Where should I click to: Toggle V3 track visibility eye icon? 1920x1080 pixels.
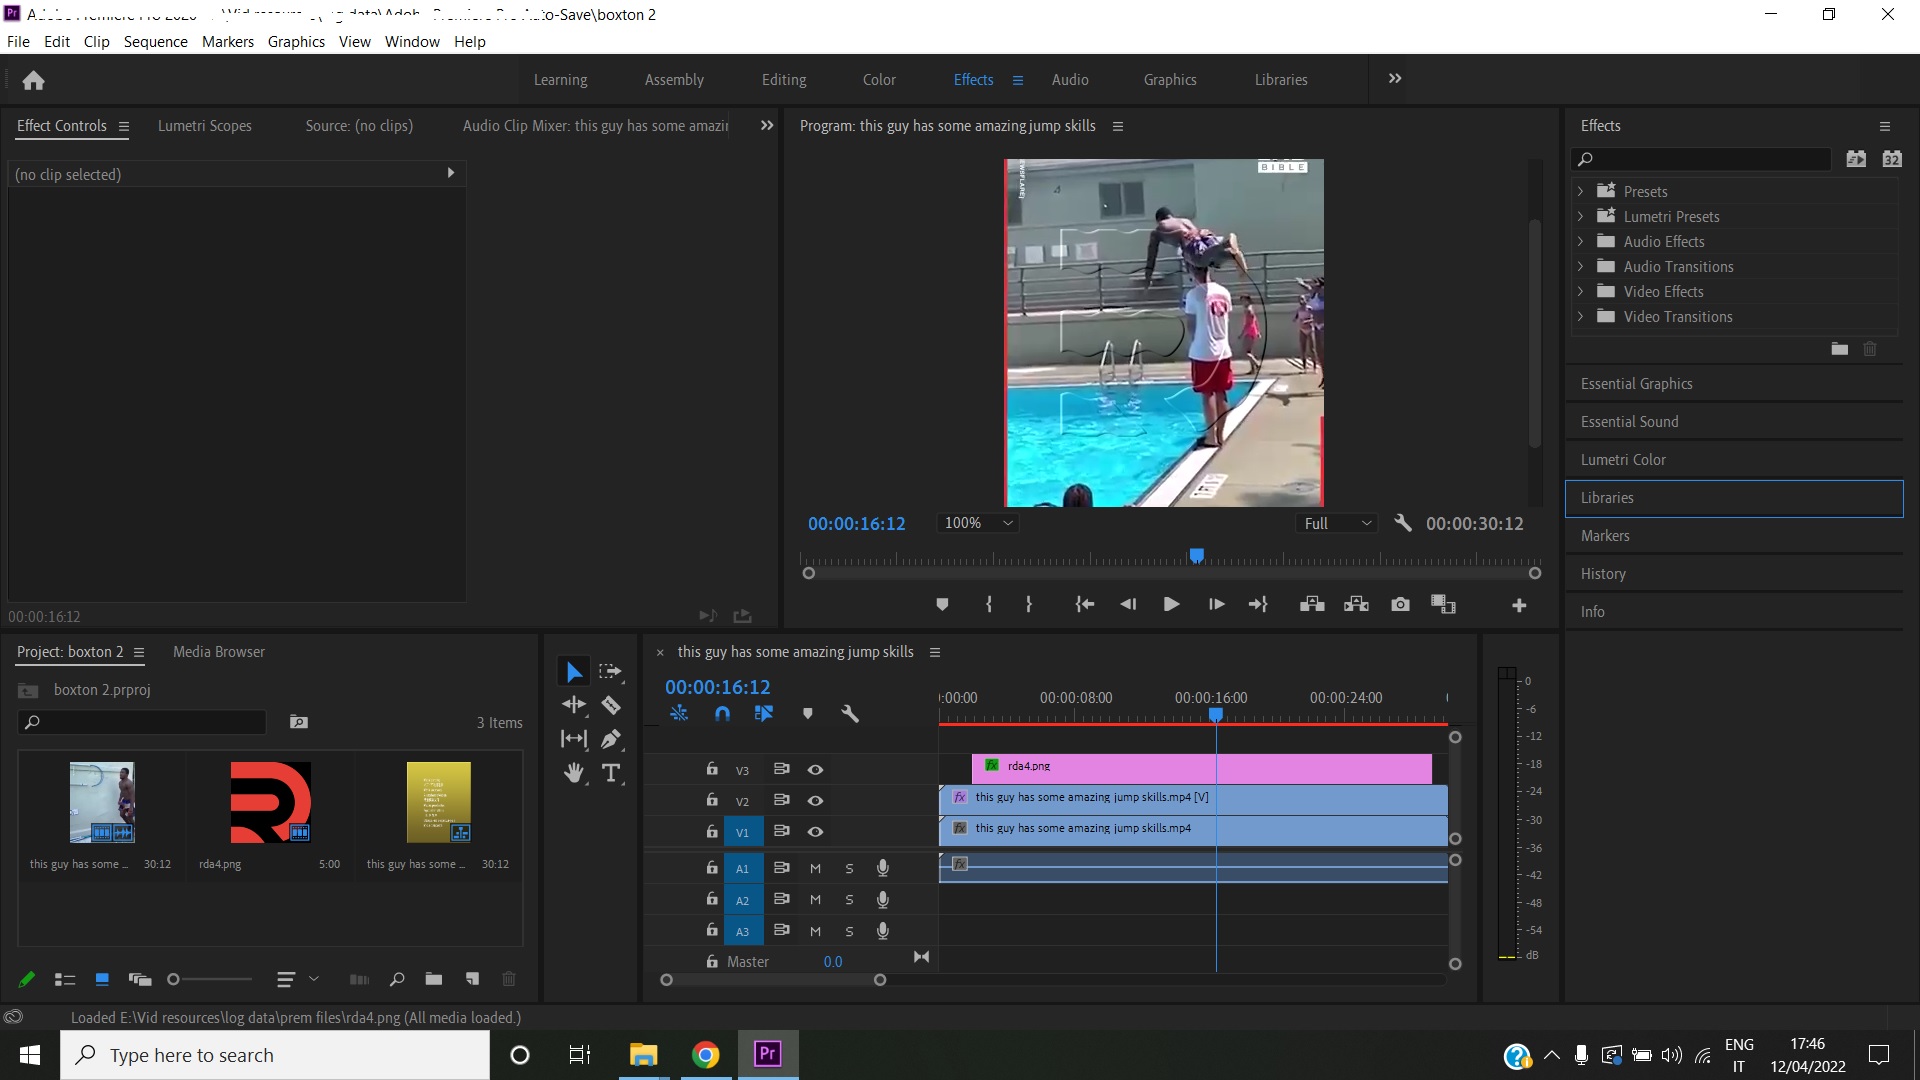point(815,767)
